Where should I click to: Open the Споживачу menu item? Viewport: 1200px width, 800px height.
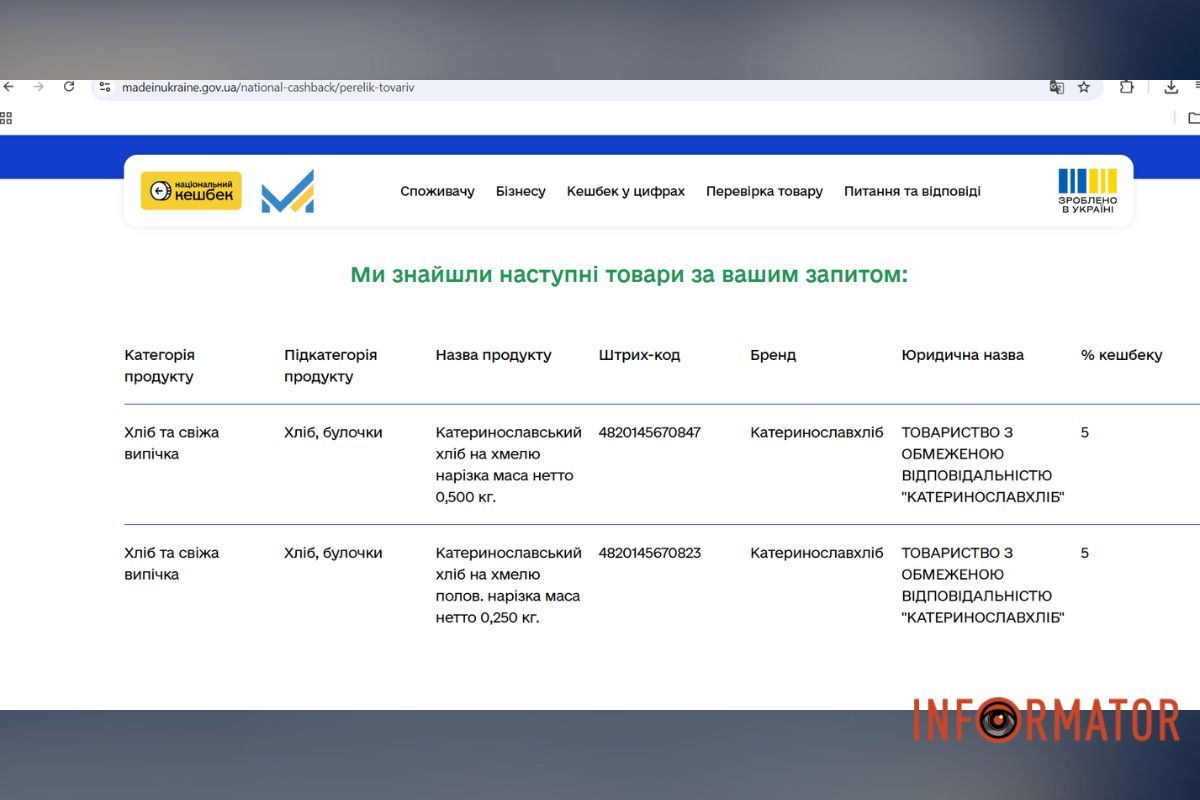[x=437, y=191]
